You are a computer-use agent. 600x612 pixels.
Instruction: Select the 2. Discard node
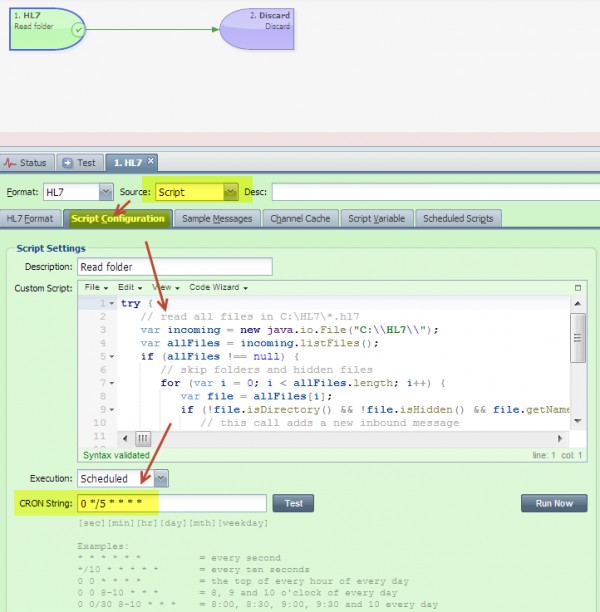click(x=257, y=29)
